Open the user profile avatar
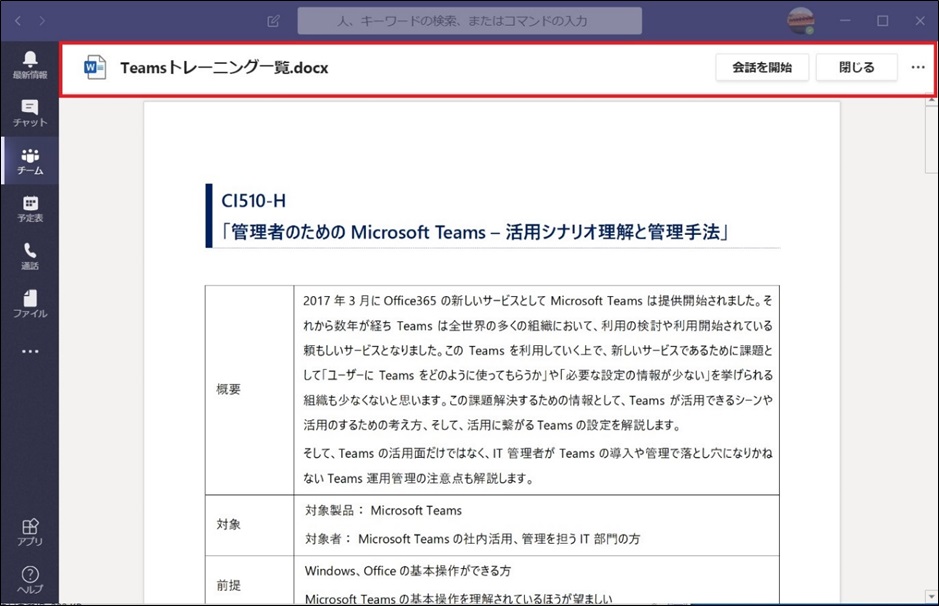The width and height of the screenshot is (939, 606). (x=800, y=21)
